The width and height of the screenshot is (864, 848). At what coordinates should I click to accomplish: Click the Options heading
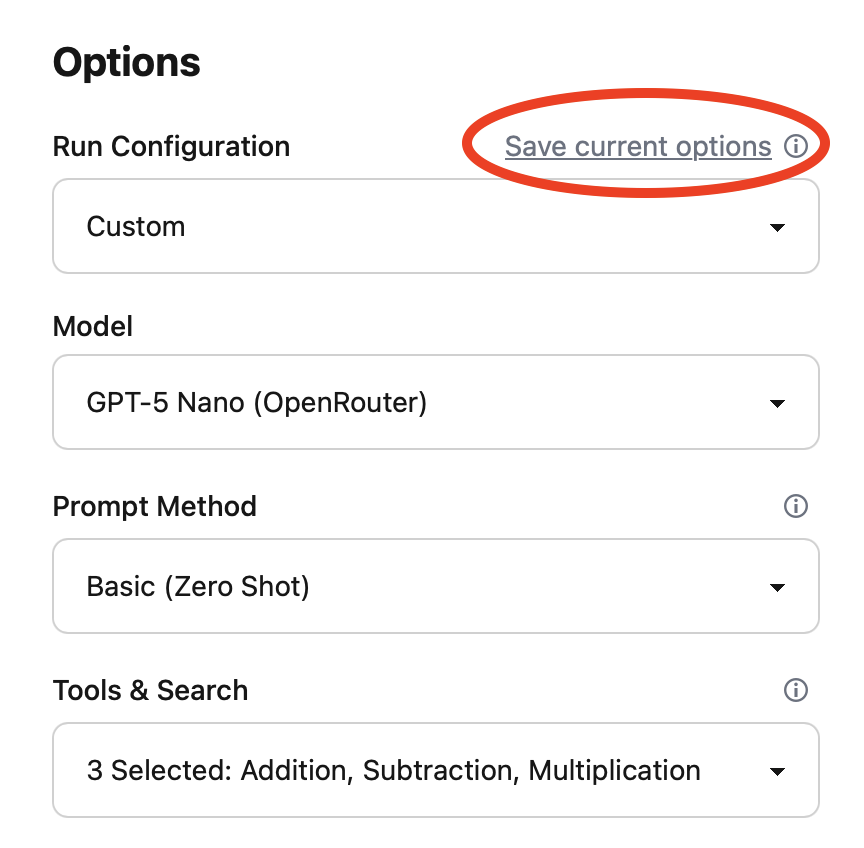(127, 62)
